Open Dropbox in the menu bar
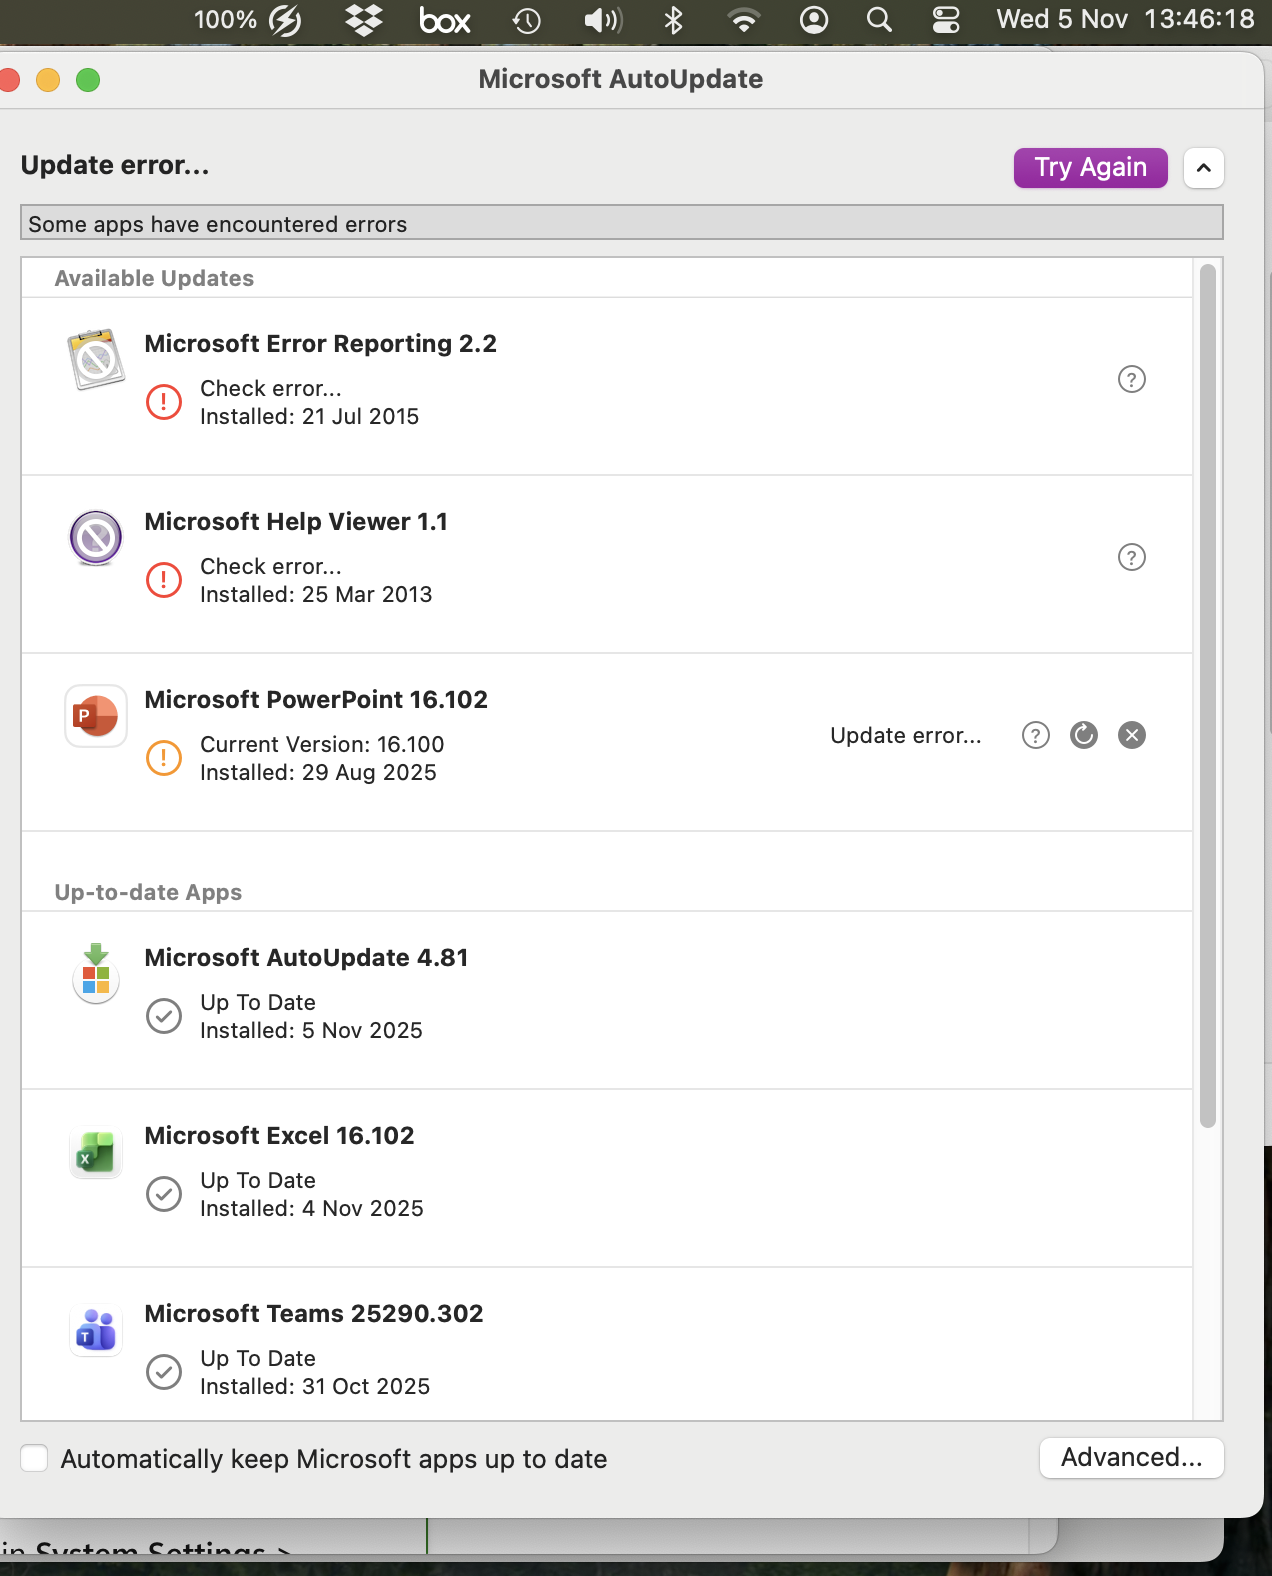1272x1576 pixels. coord(364,20)
